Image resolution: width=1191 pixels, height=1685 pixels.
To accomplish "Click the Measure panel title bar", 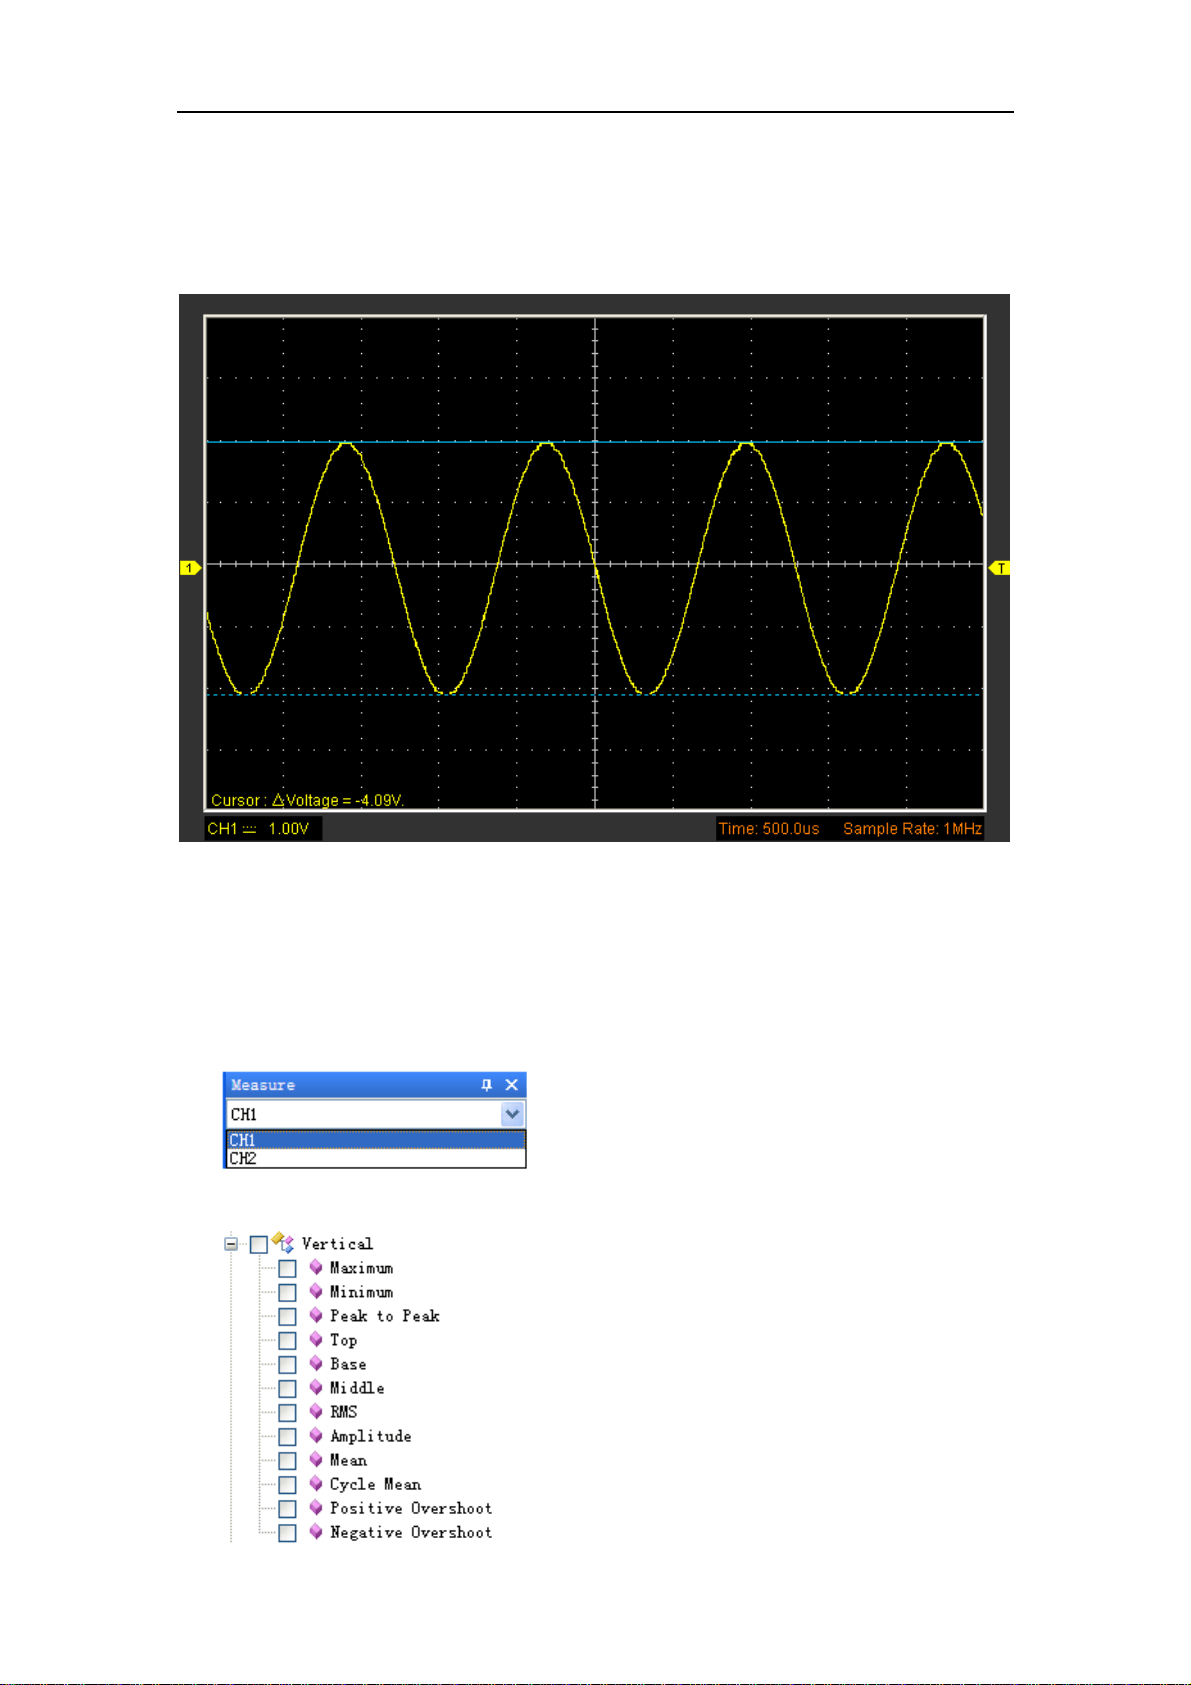I will 374,1085.
